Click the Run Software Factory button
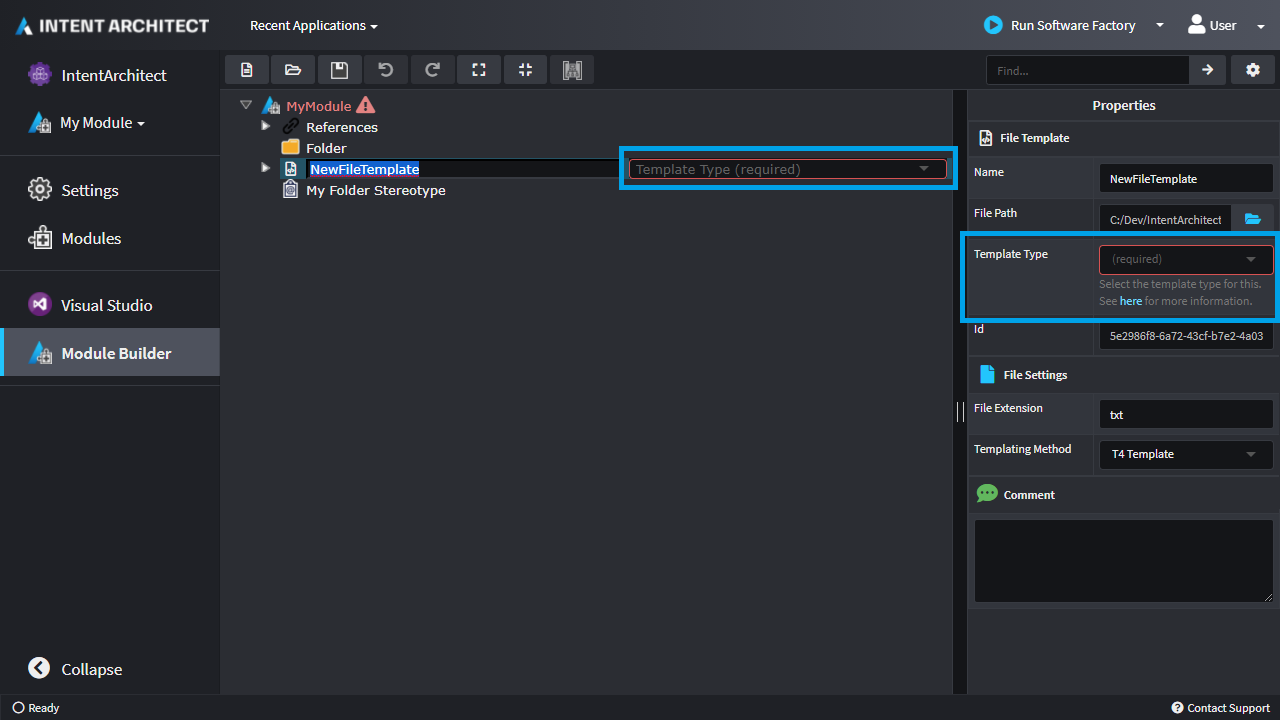The width and height of the screenshot is (1280, 720). (1060, 26)
